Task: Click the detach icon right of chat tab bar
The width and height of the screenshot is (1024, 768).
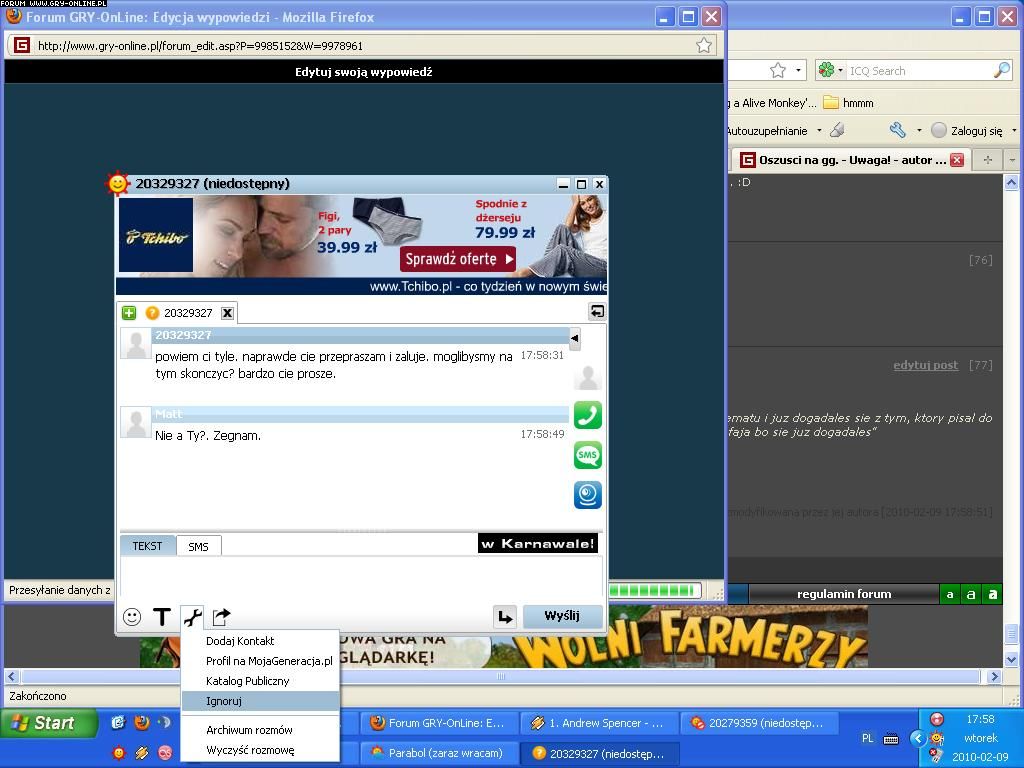Action: 597,312
